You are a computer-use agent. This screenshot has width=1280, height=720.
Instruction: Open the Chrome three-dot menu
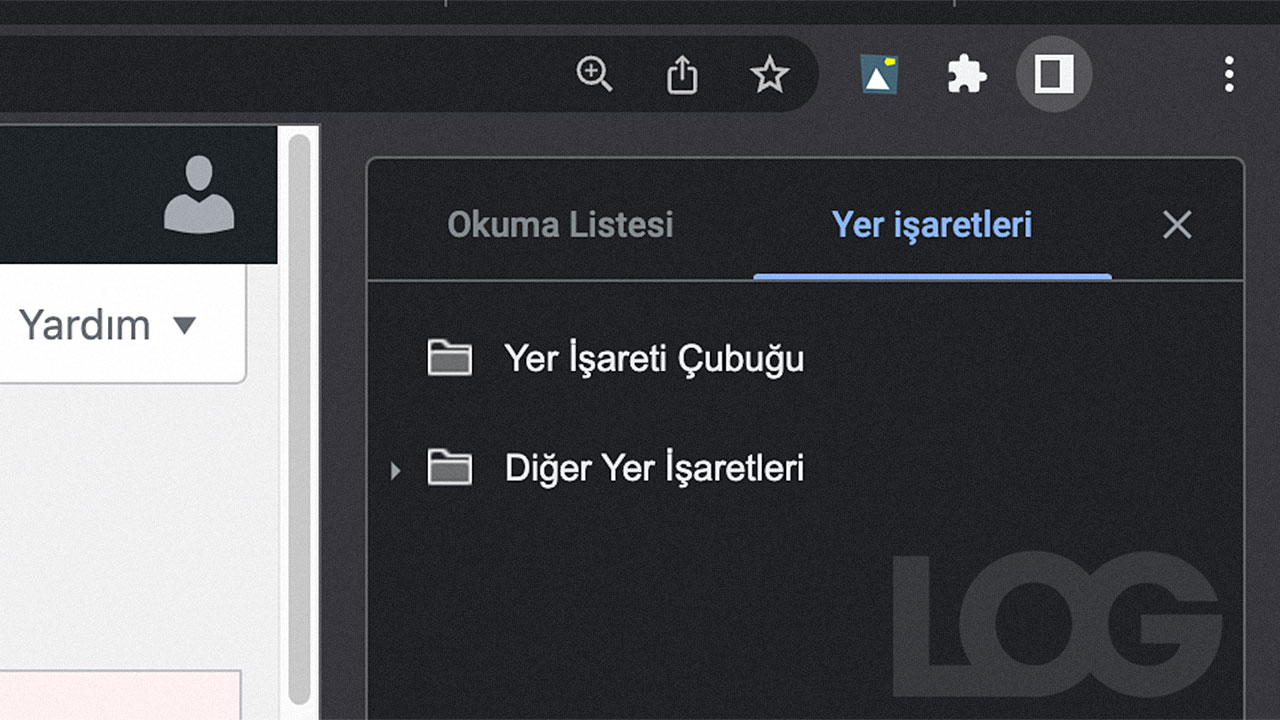(x=1229, y=74)
